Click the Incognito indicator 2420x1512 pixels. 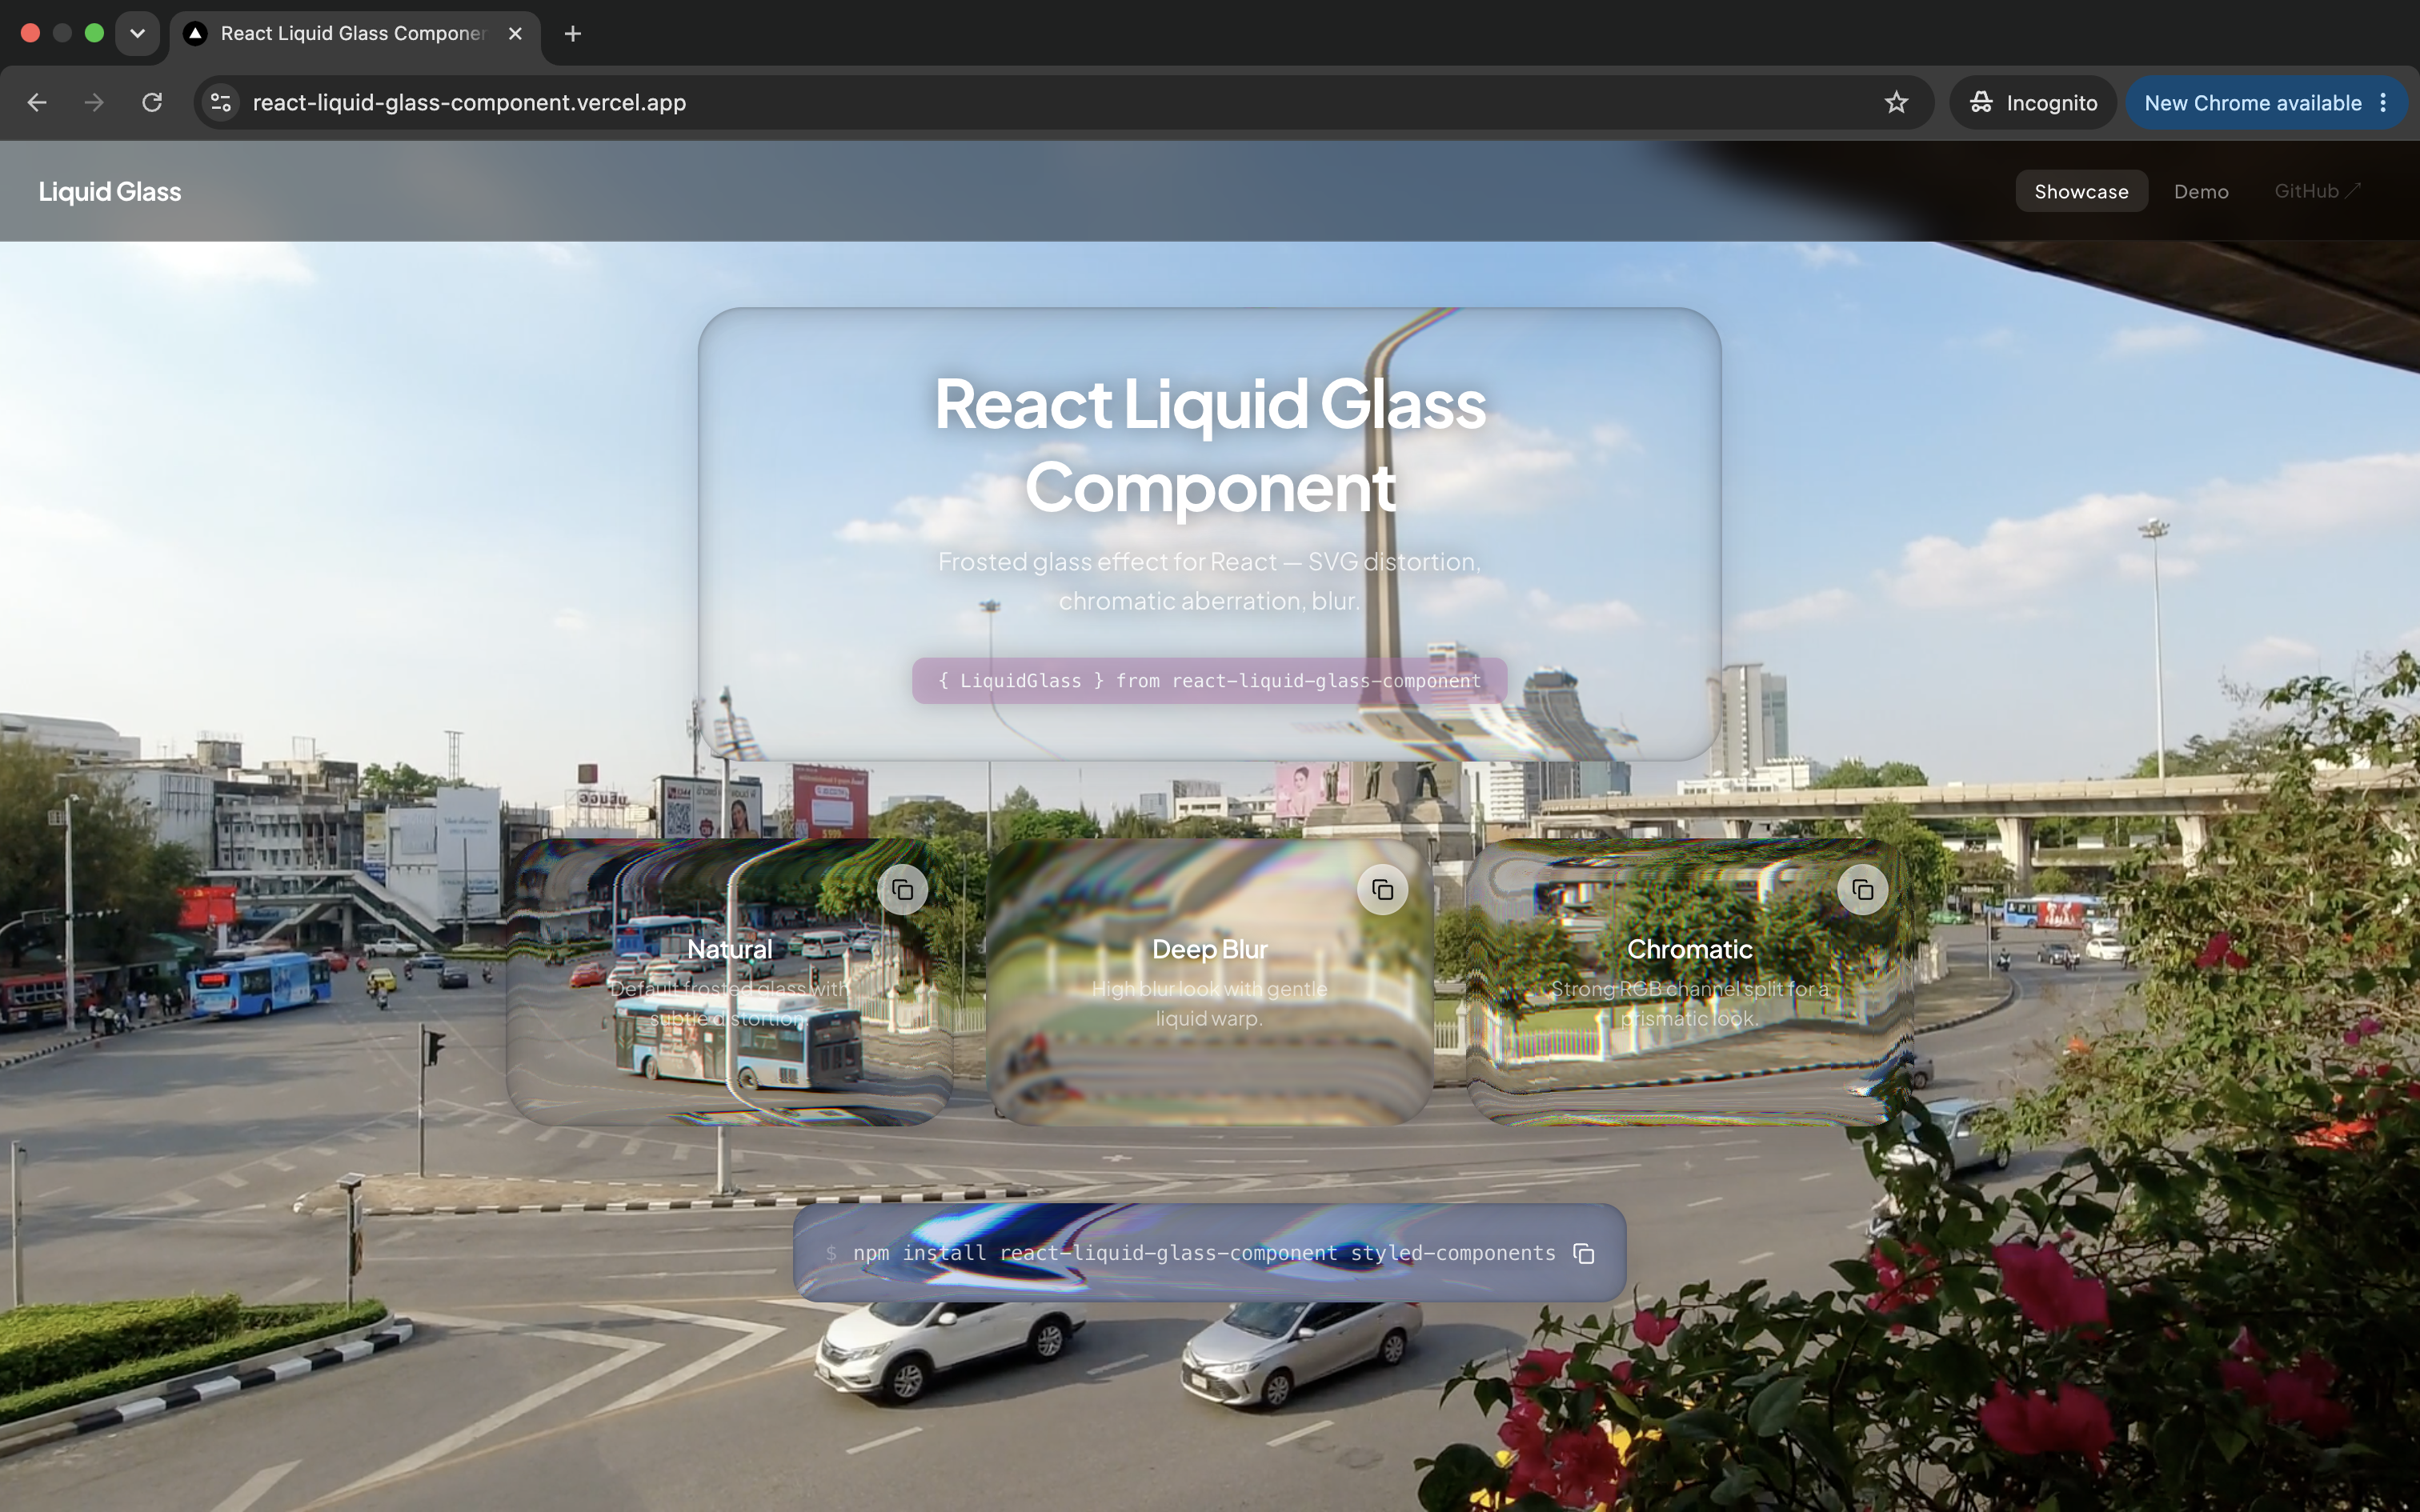click(2033, 103)
